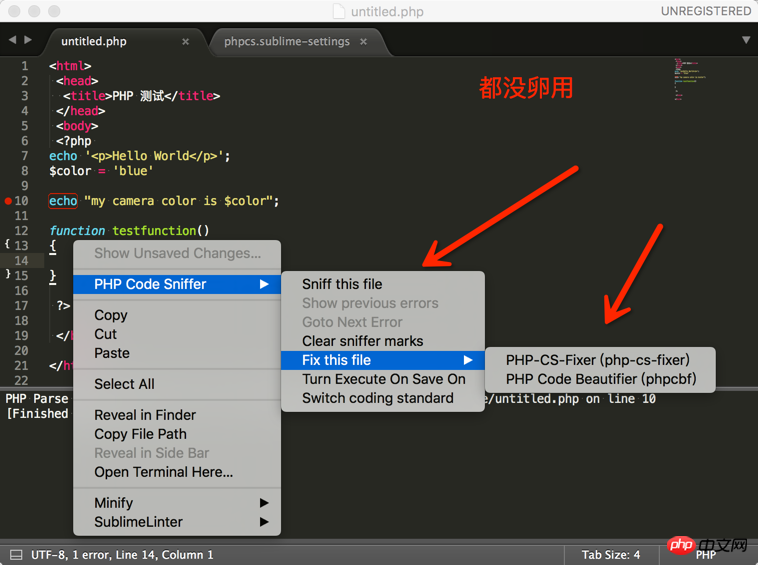
Task: Choose Clear sniffer marks
Action: click(x=383, y=341)
